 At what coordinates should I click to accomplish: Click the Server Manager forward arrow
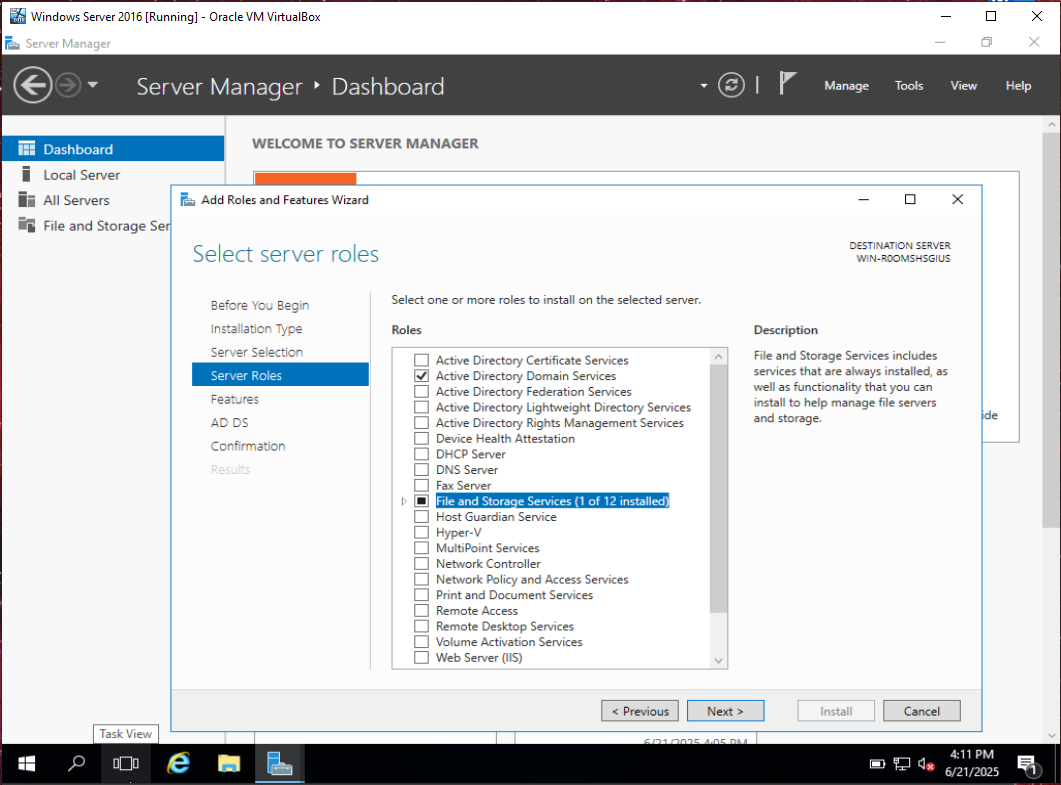point(68,85)
